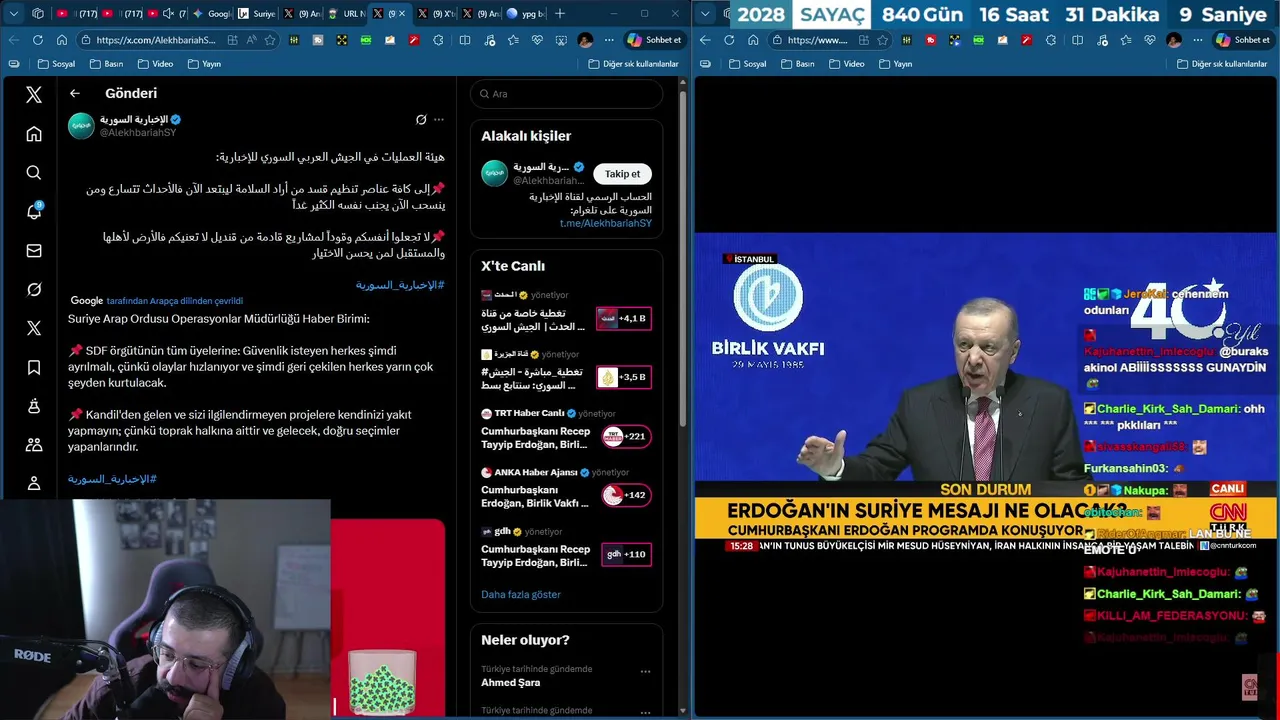Screen dimensions: 1280x720
Task: Open ANKA Haber Ajansı live broadcast
Action: 566,487
